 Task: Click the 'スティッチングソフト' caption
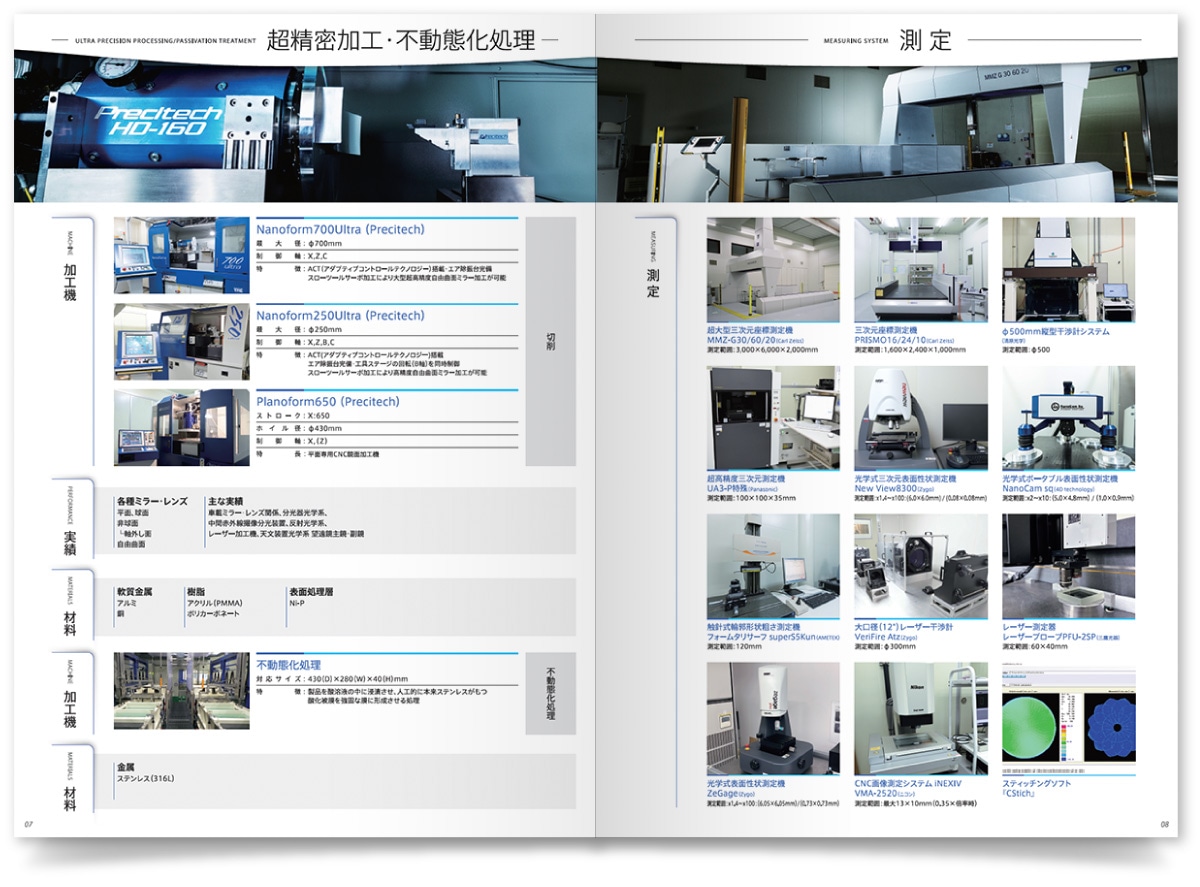click(x=1036, y=783)
